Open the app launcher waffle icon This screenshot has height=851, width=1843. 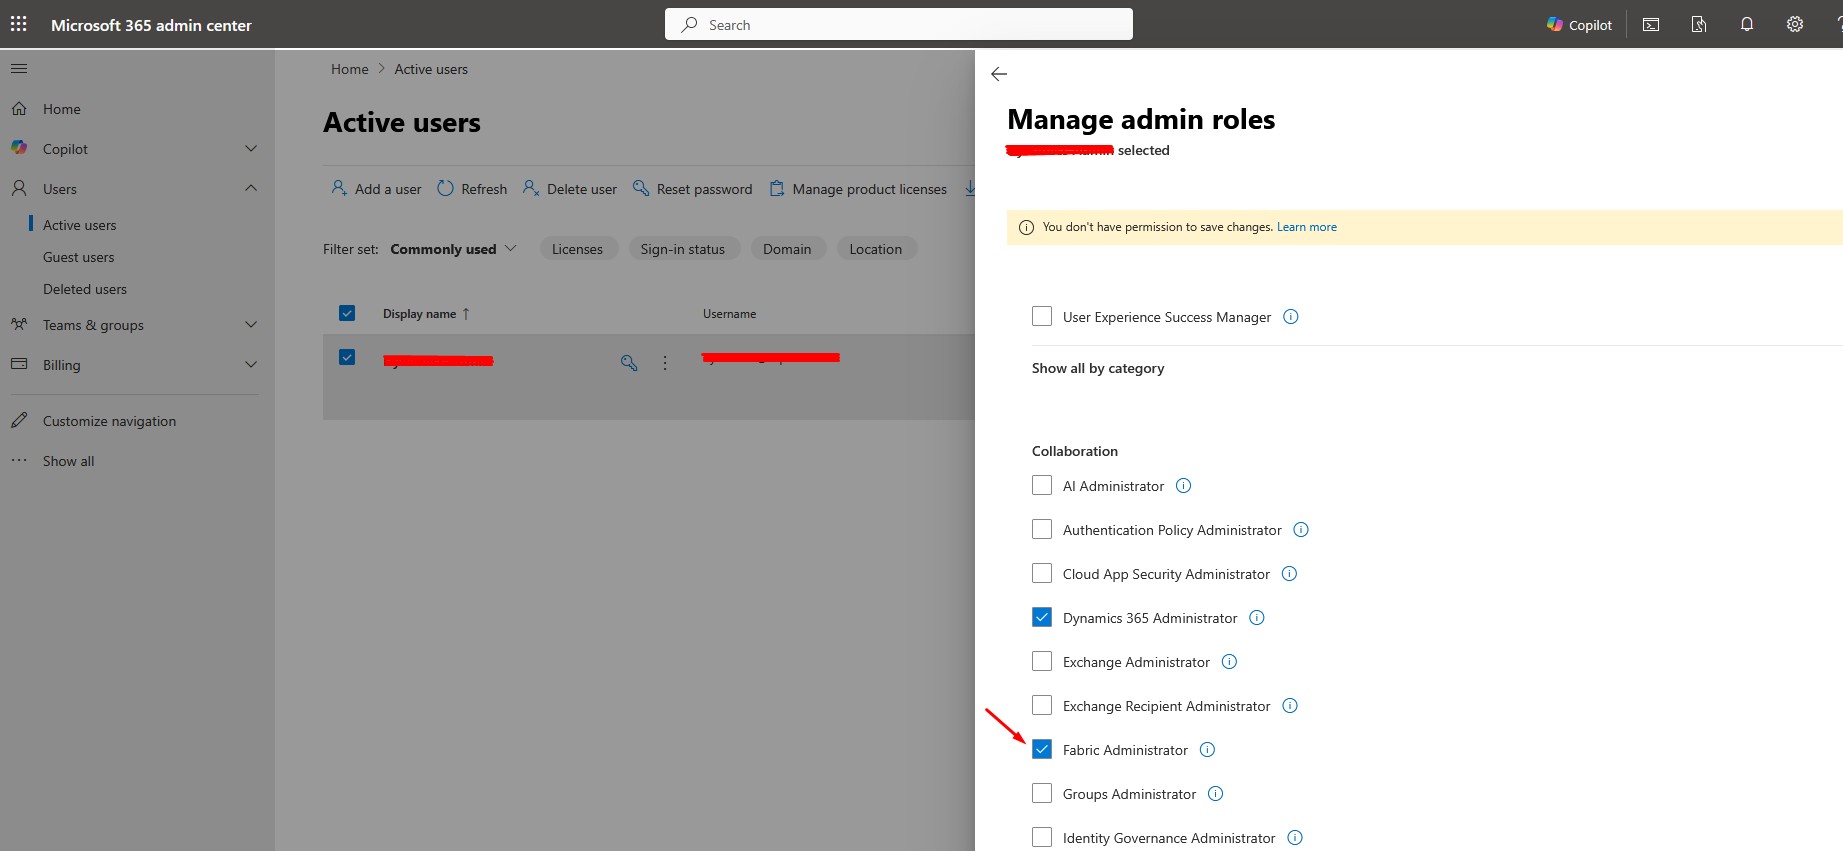[19, 24]
